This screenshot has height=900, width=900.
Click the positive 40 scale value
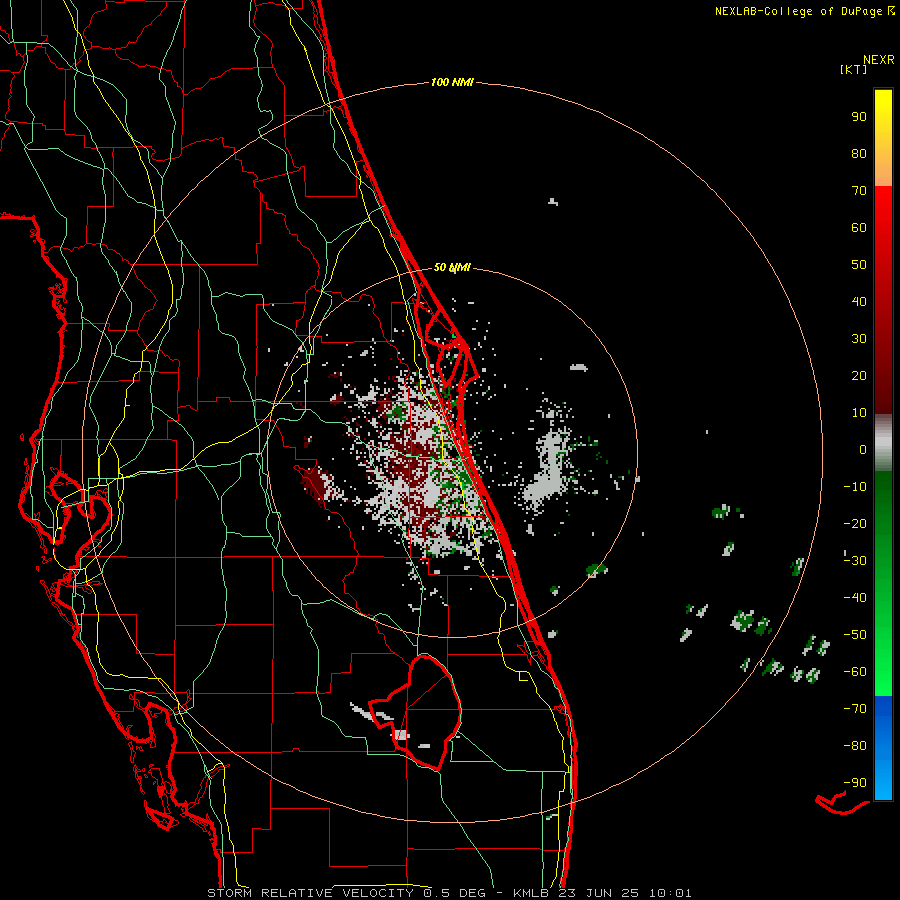coord(859,301)
